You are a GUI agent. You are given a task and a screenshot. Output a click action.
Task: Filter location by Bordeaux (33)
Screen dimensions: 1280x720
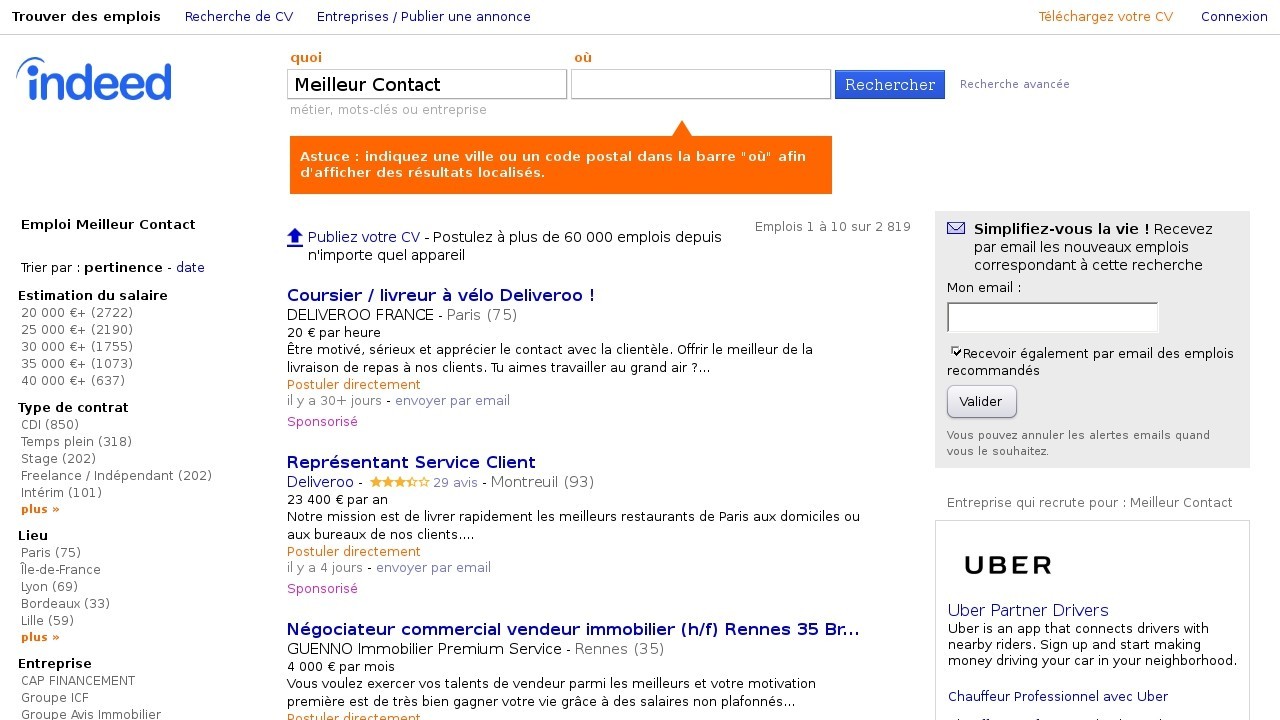[x=65, y=604]
